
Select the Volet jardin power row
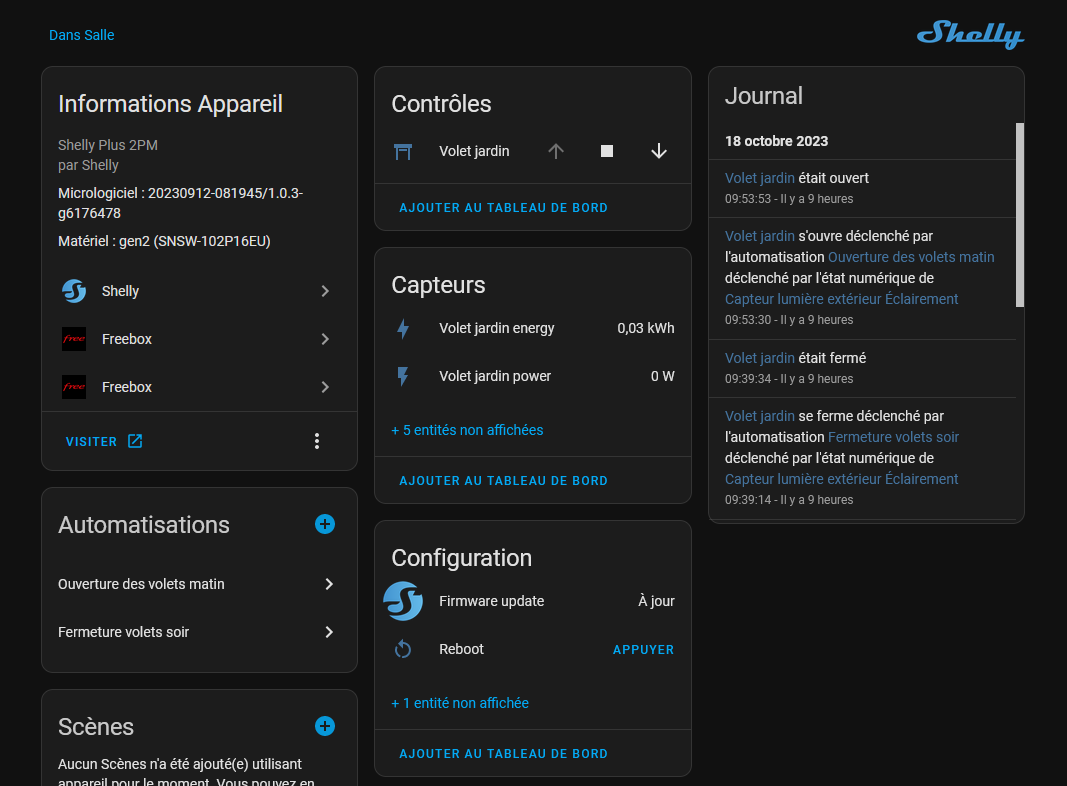click(533, 376)
